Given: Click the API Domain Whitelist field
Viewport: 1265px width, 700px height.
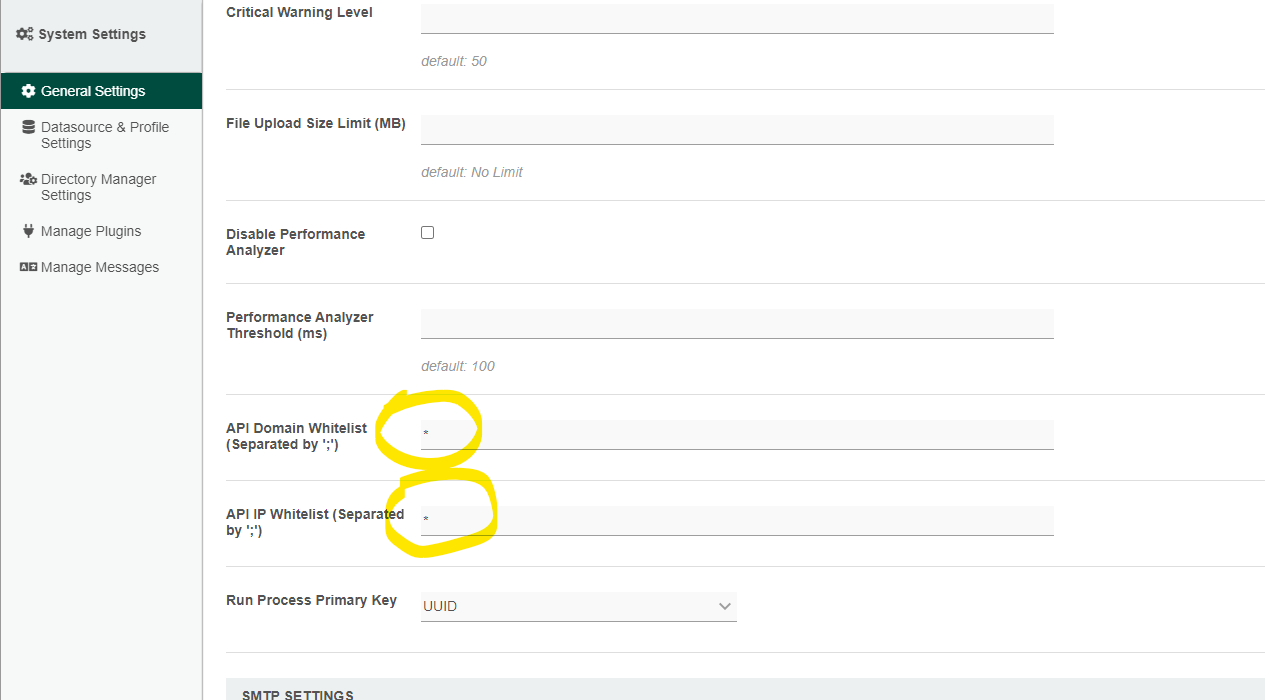Looking at the screenshot, I should (737, 435).
